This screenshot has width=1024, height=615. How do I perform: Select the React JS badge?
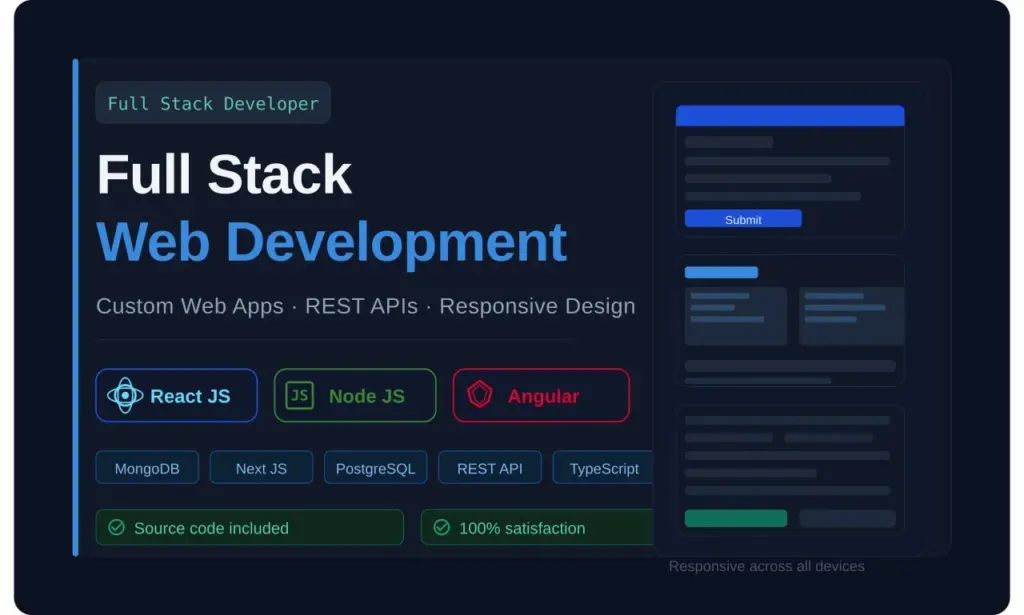point(176,396)
